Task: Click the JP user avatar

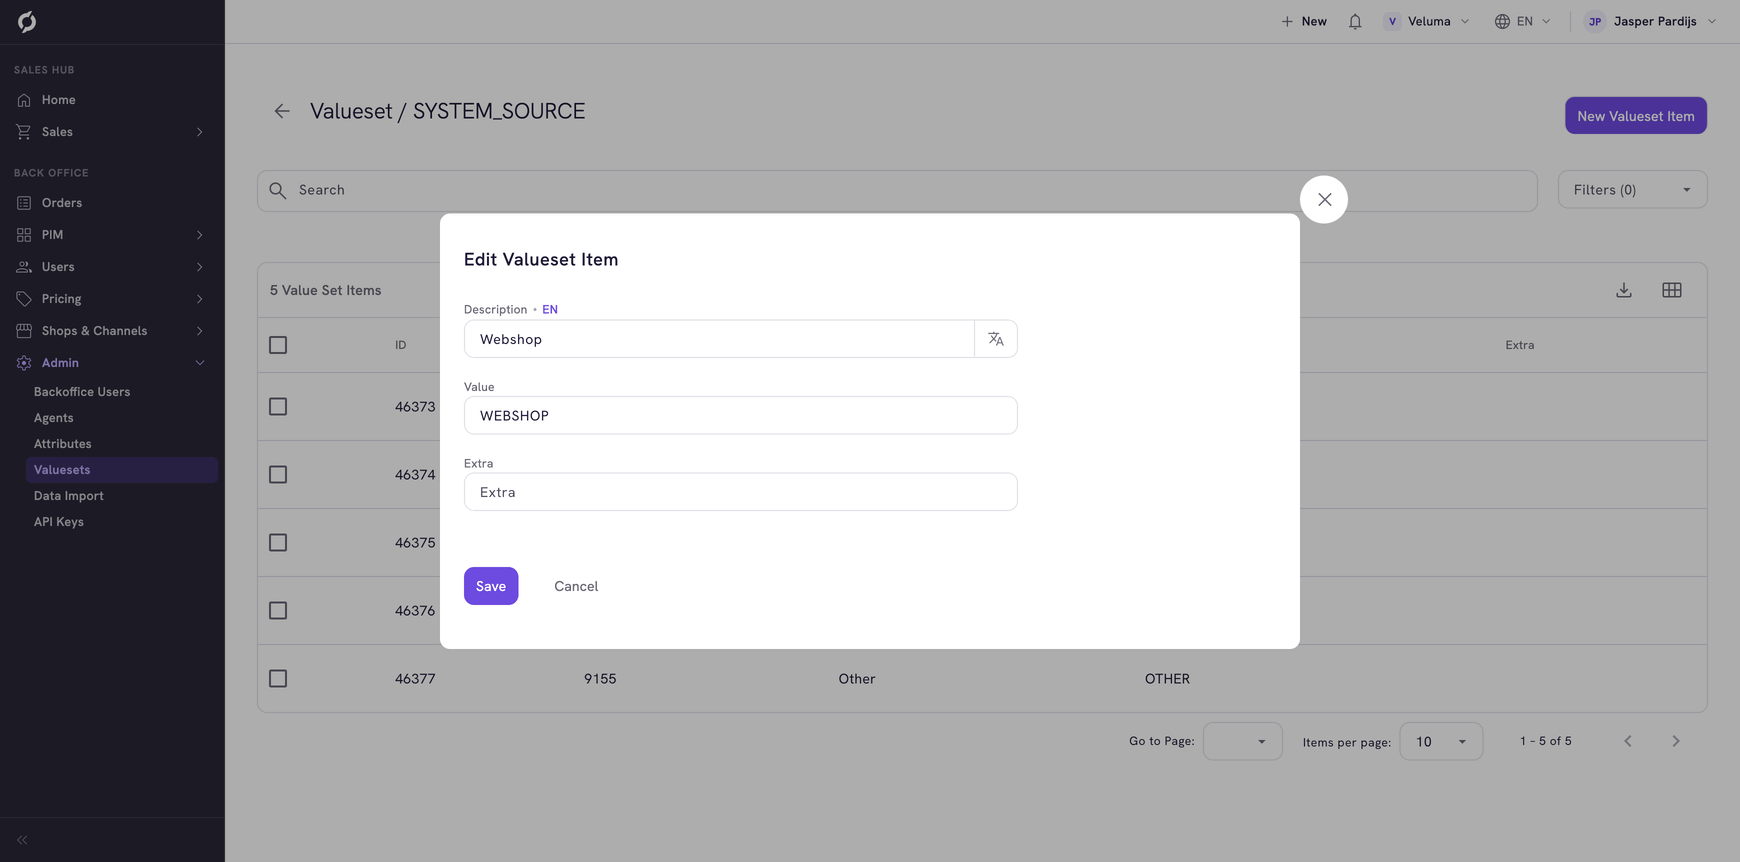Action: coord(1595,21)
